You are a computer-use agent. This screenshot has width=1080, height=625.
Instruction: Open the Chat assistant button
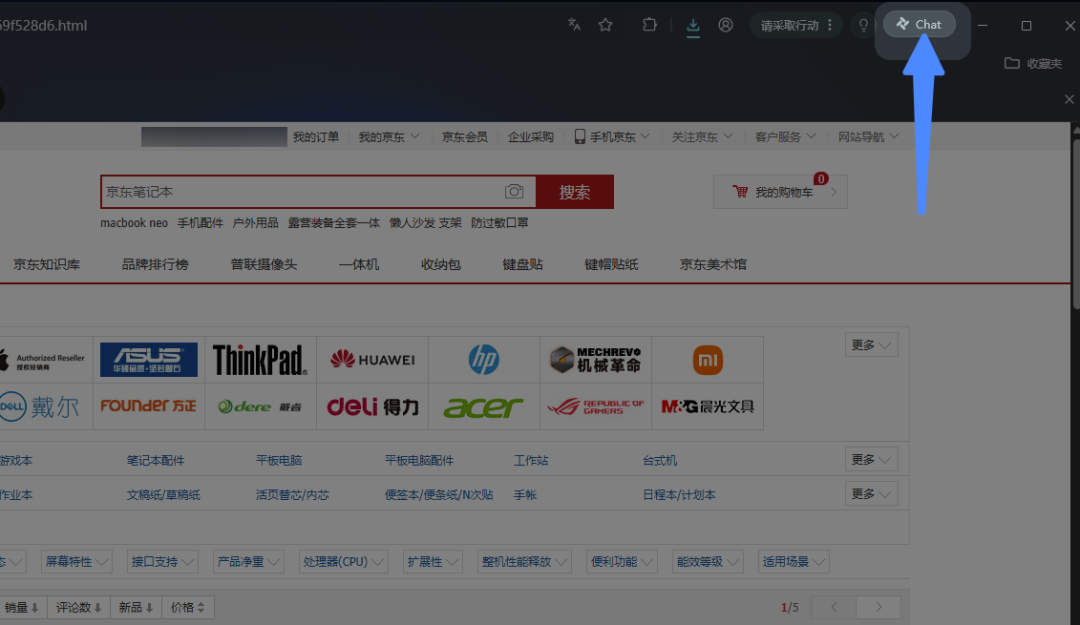click(919, 25)
